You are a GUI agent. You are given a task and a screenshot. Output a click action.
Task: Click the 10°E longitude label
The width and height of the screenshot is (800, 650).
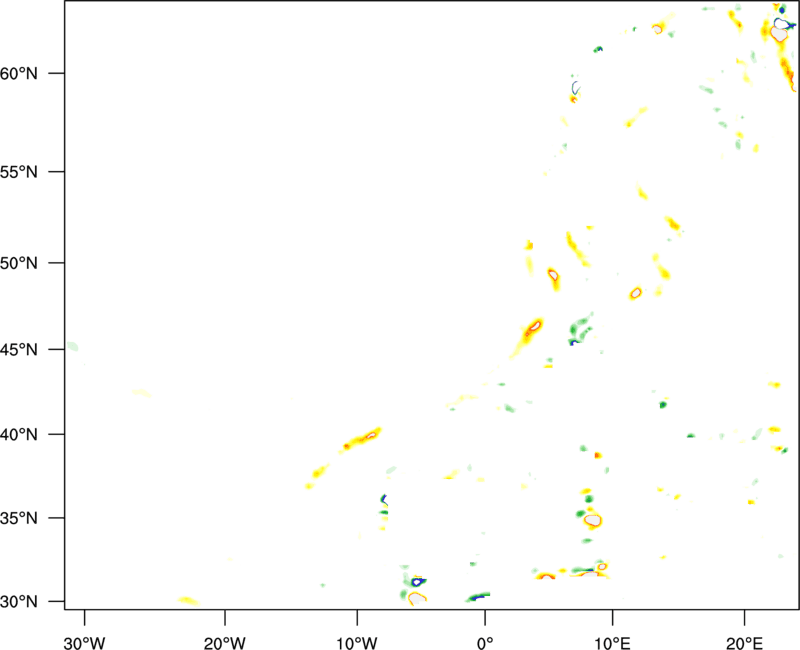[612, 643]
